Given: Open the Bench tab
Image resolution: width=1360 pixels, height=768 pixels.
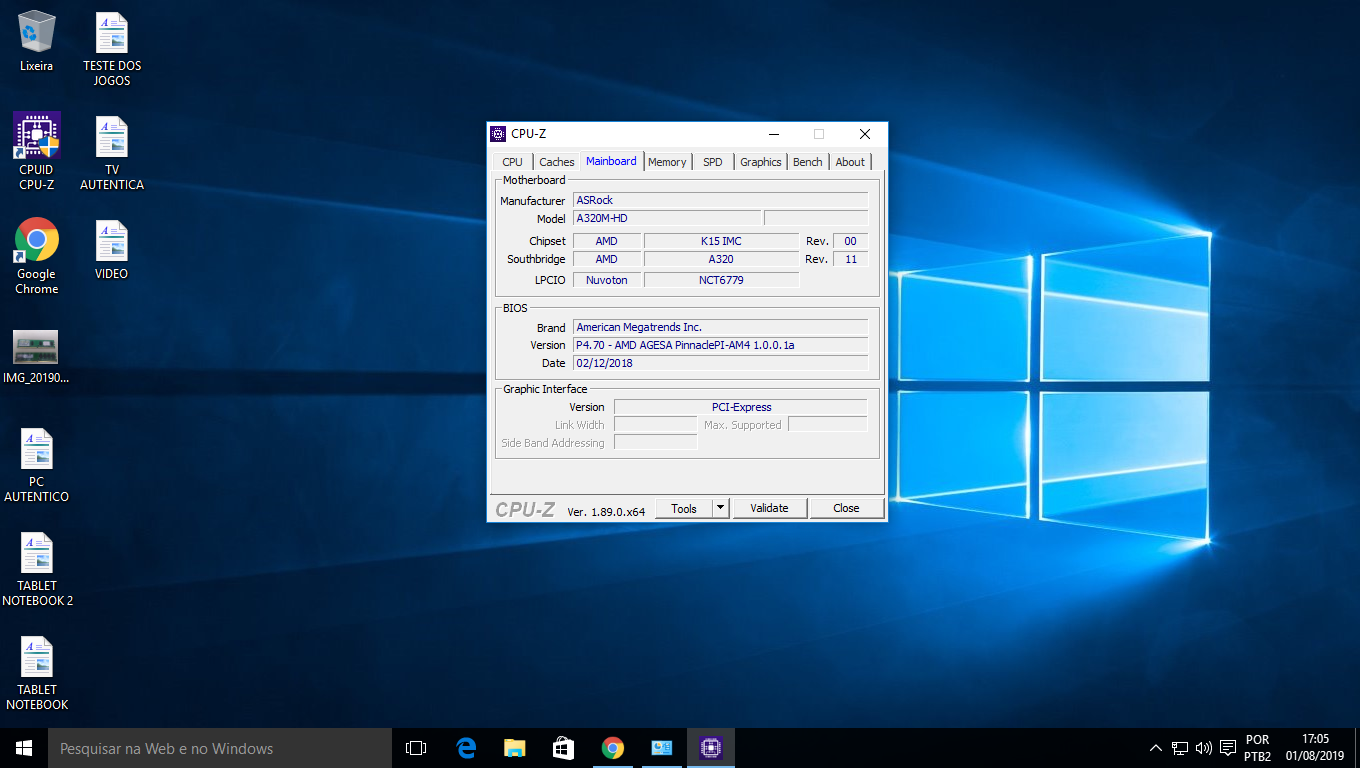Looking at the screenshot, I should (808, 162).
